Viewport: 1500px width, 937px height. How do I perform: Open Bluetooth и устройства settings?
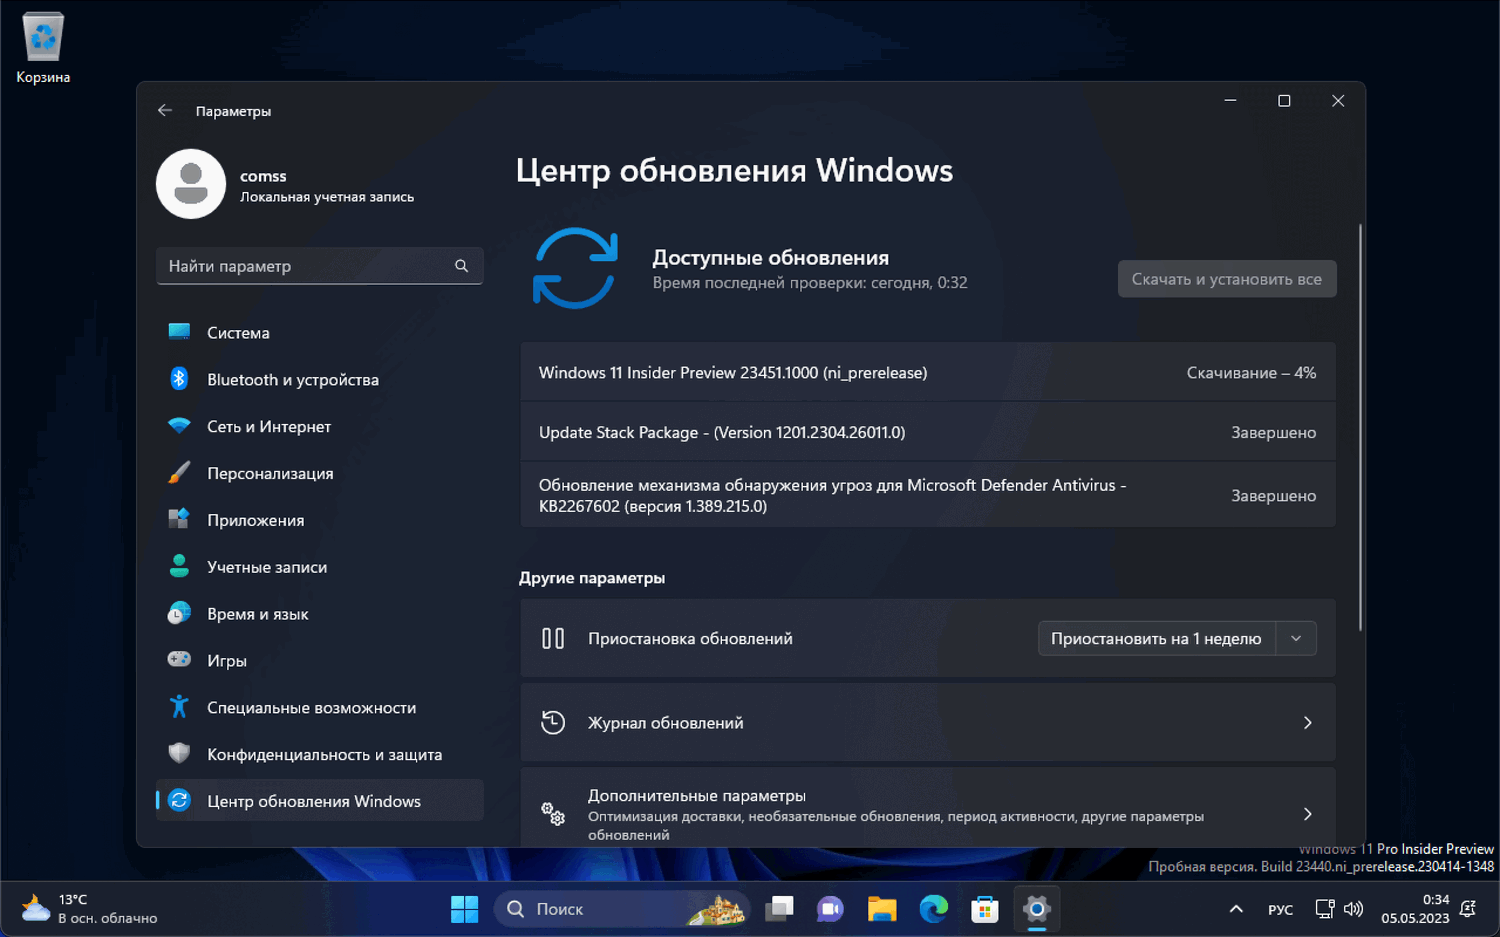(x=293, y=380)
